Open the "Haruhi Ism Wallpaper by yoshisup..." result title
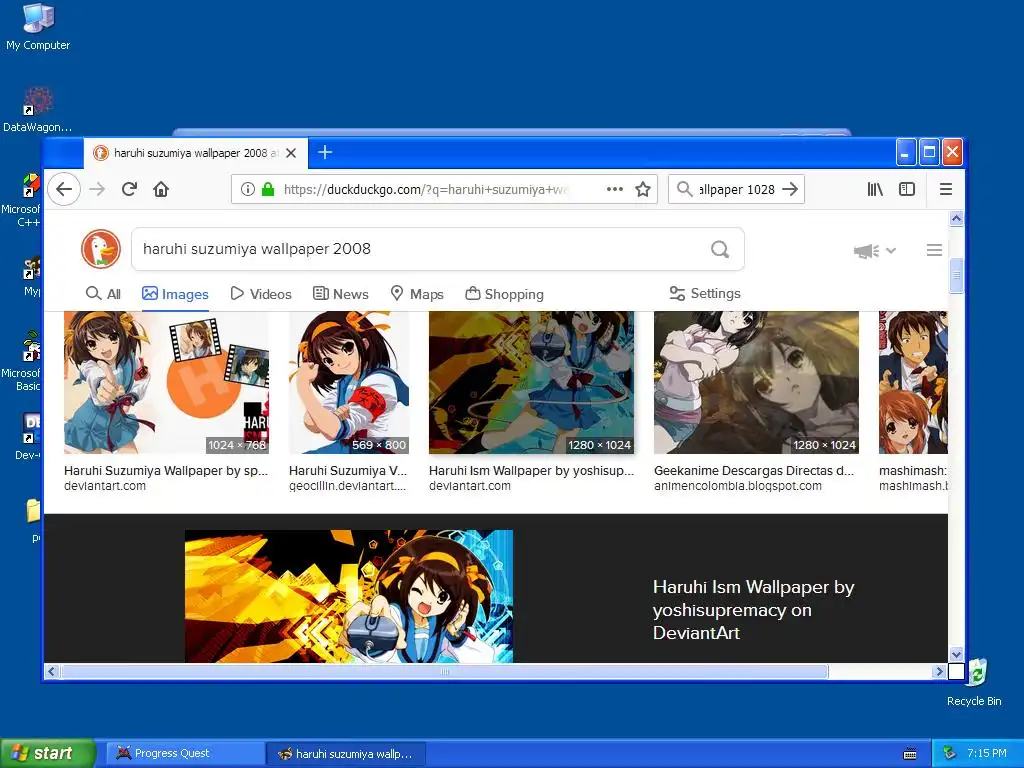The height and width of the screenshot is (768, 1024). pos(532,471)
